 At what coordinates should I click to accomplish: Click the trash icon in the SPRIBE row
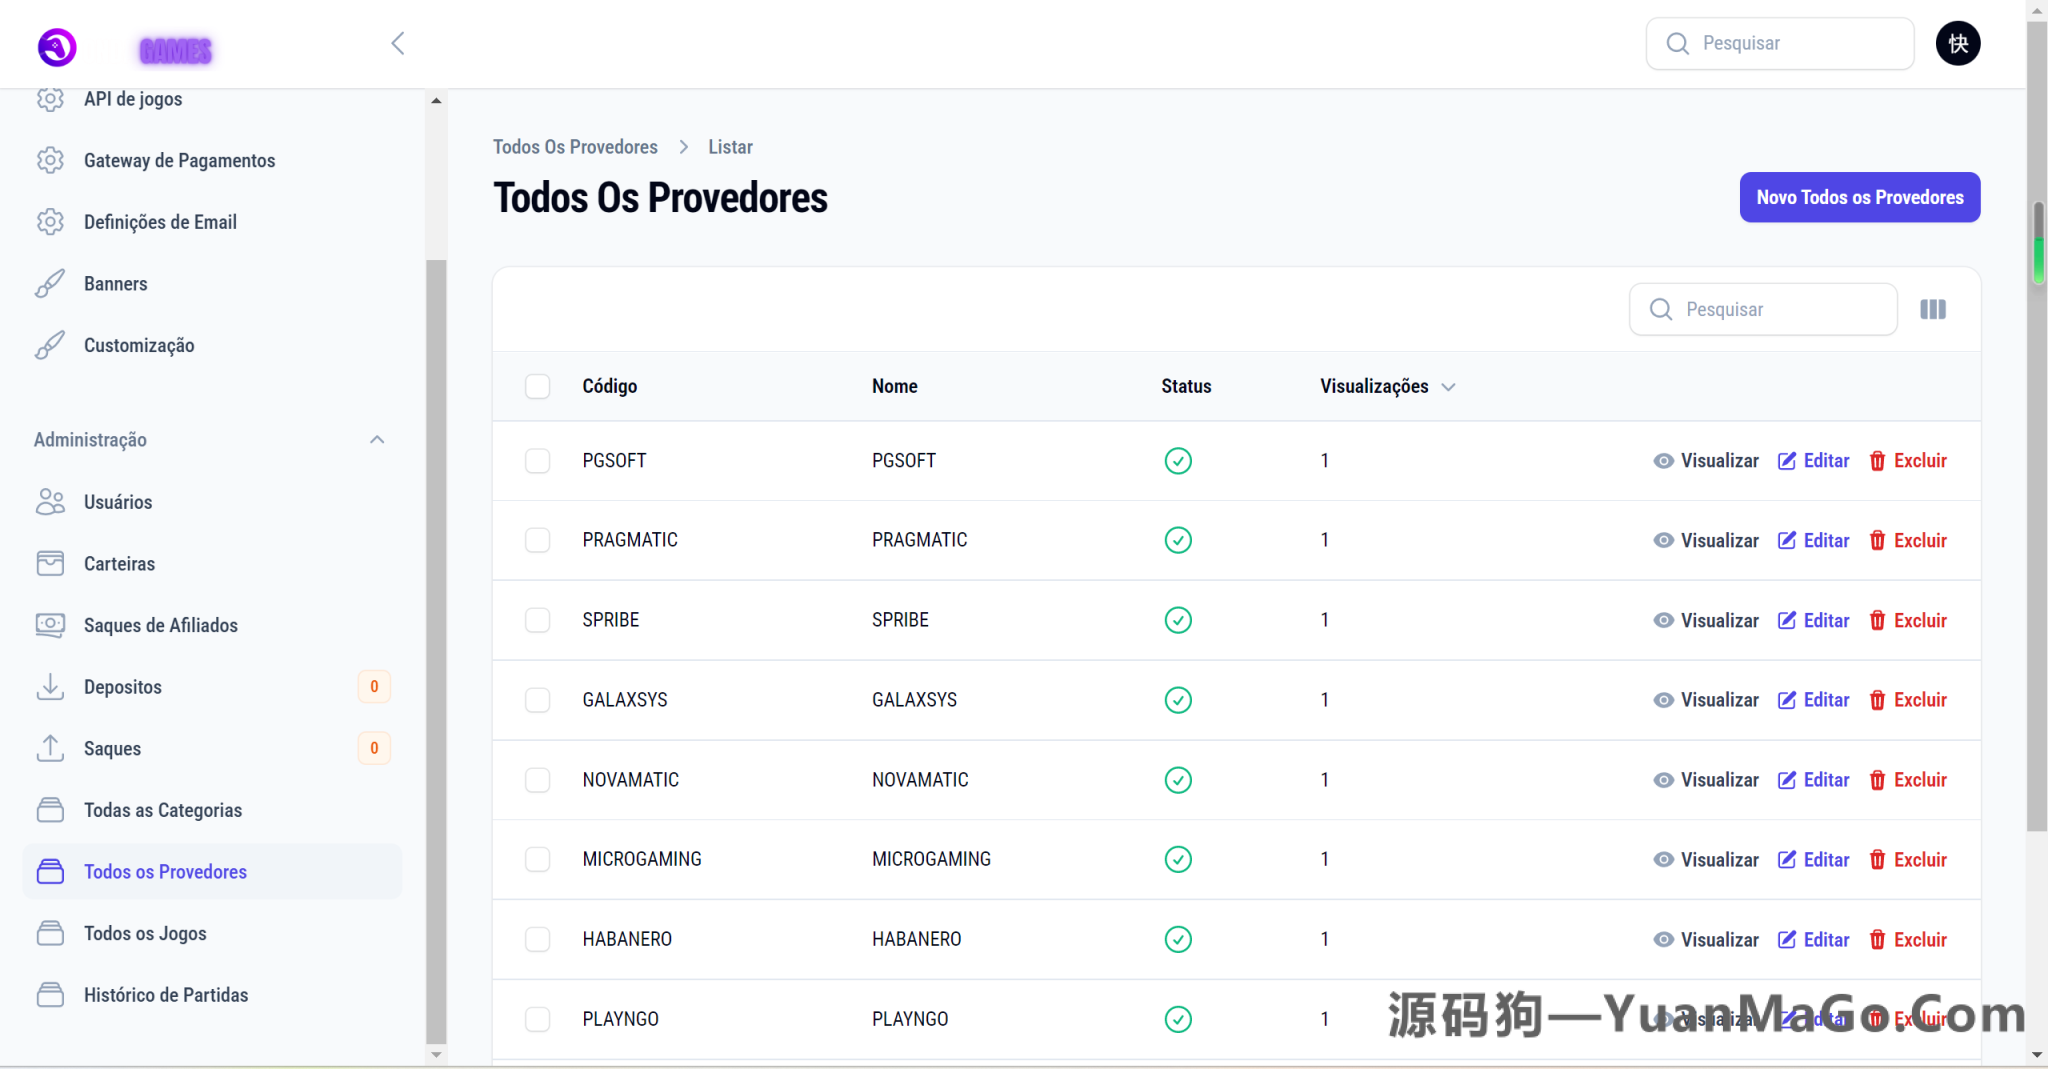coord(1877,621)
